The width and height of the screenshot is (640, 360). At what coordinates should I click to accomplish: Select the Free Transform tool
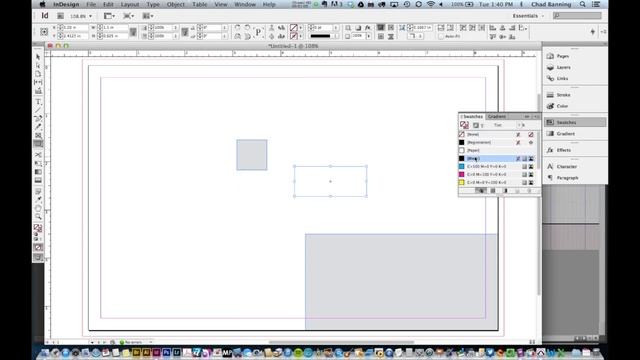click(x=38, y=163)
